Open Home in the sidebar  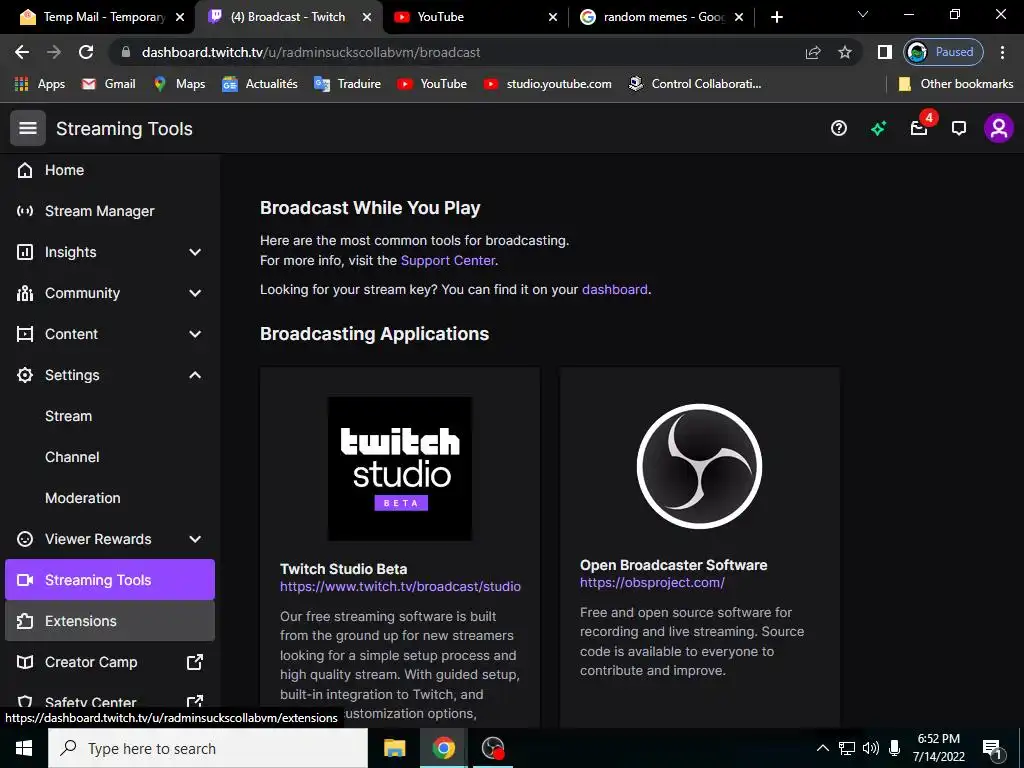click(108, 170)
